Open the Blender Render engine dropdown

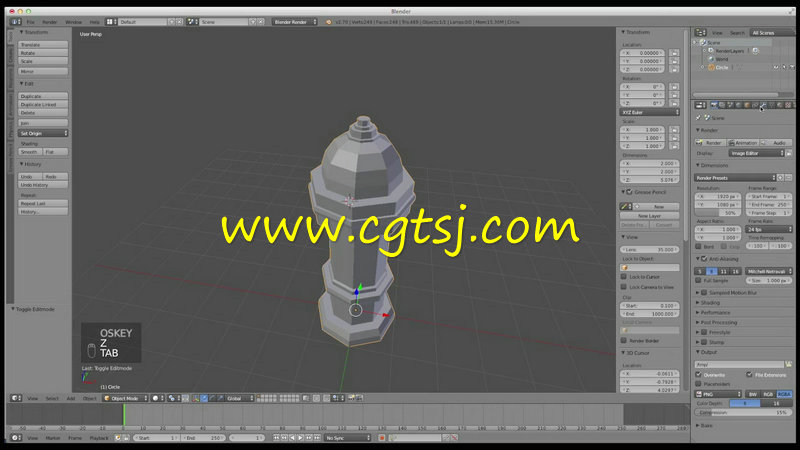pyautogui.click(x=294, y=22)
